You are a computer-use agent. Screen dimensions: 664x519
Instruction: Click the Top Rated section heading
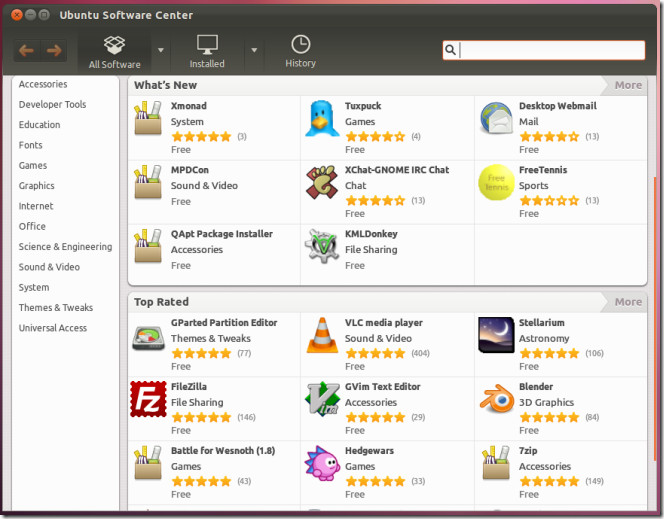[x=161, y=302]
